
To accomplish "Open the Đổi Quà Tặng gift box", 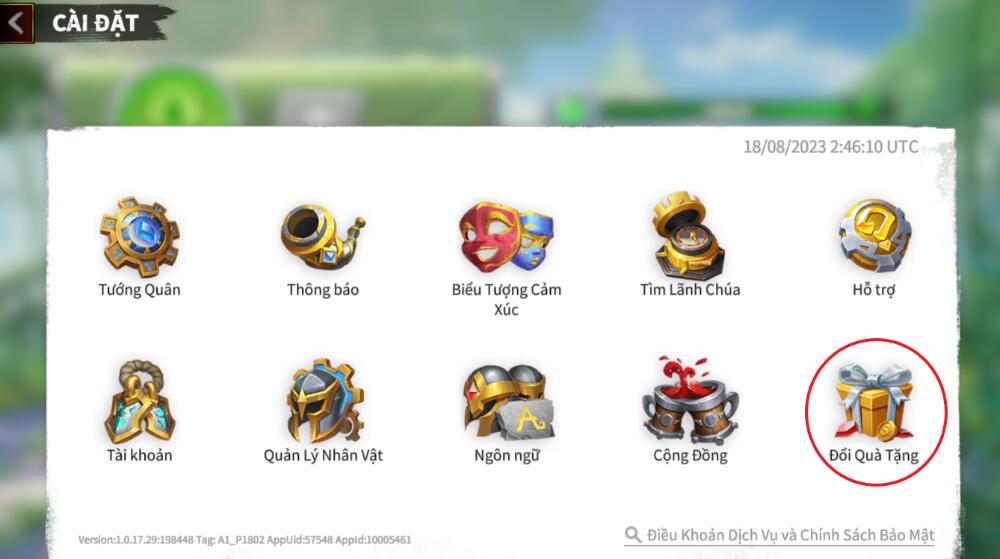I will tap(874, 402).
